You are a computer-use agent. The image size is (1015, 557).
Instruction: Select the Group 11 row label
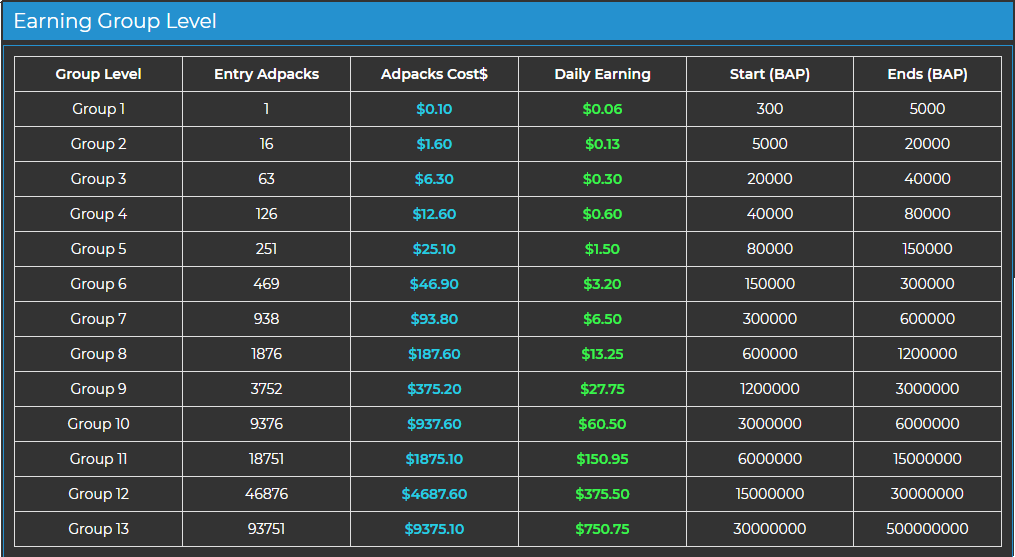click(98, 459)
